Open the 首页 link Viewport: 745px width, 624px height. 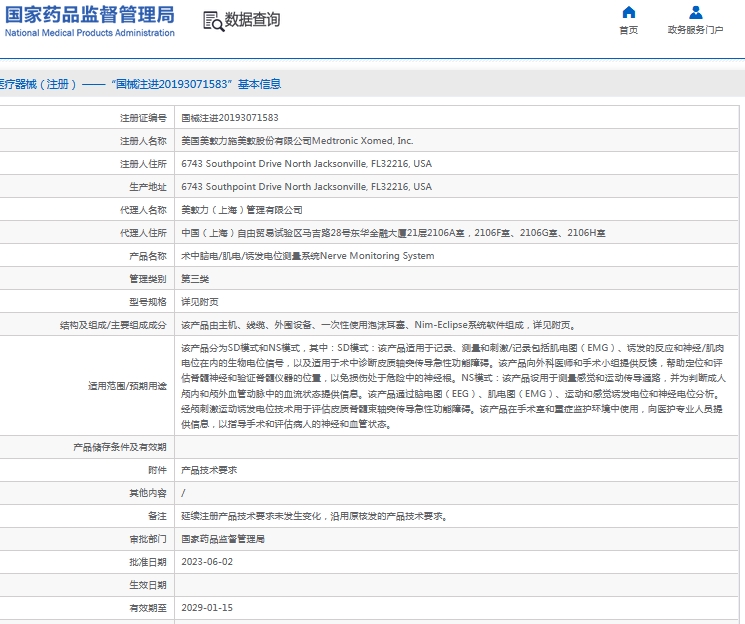629,30
